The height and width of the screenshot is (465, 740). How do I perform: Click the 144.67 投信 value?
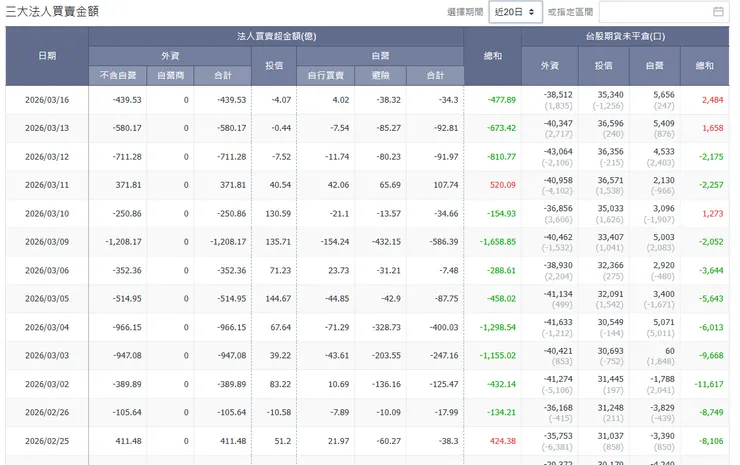pos(278,299)
